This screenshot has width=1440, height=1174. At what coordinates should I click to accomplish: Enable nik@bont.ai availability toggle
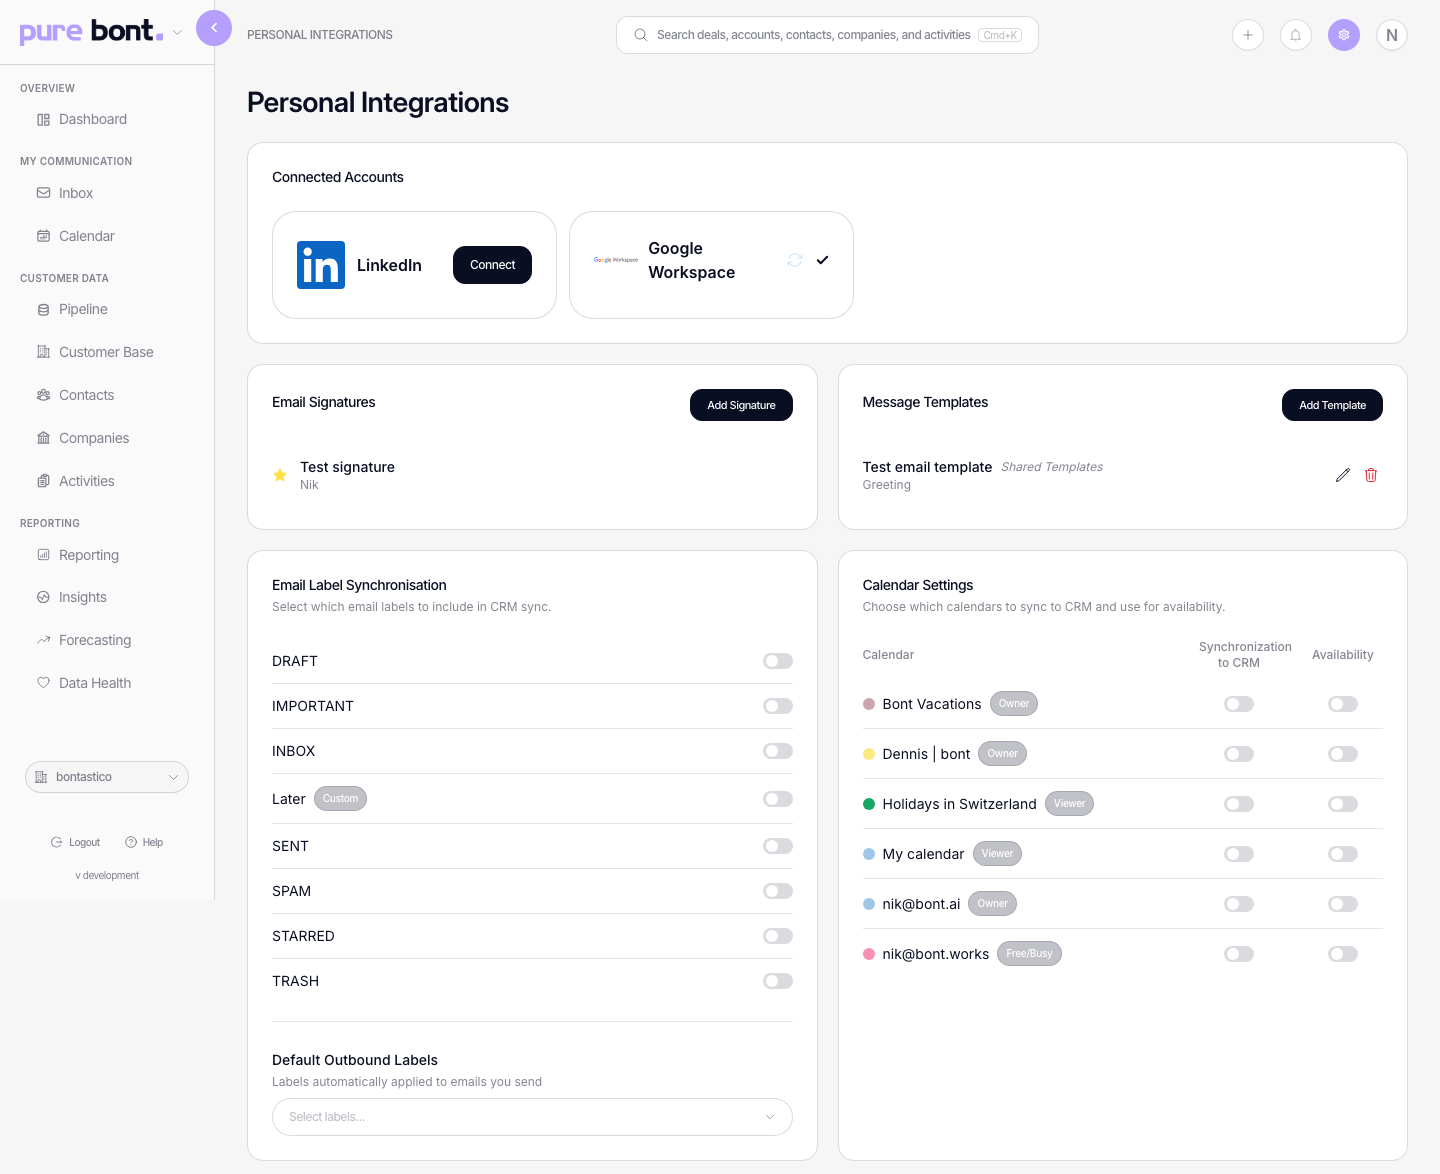(x=1343, y=904)
